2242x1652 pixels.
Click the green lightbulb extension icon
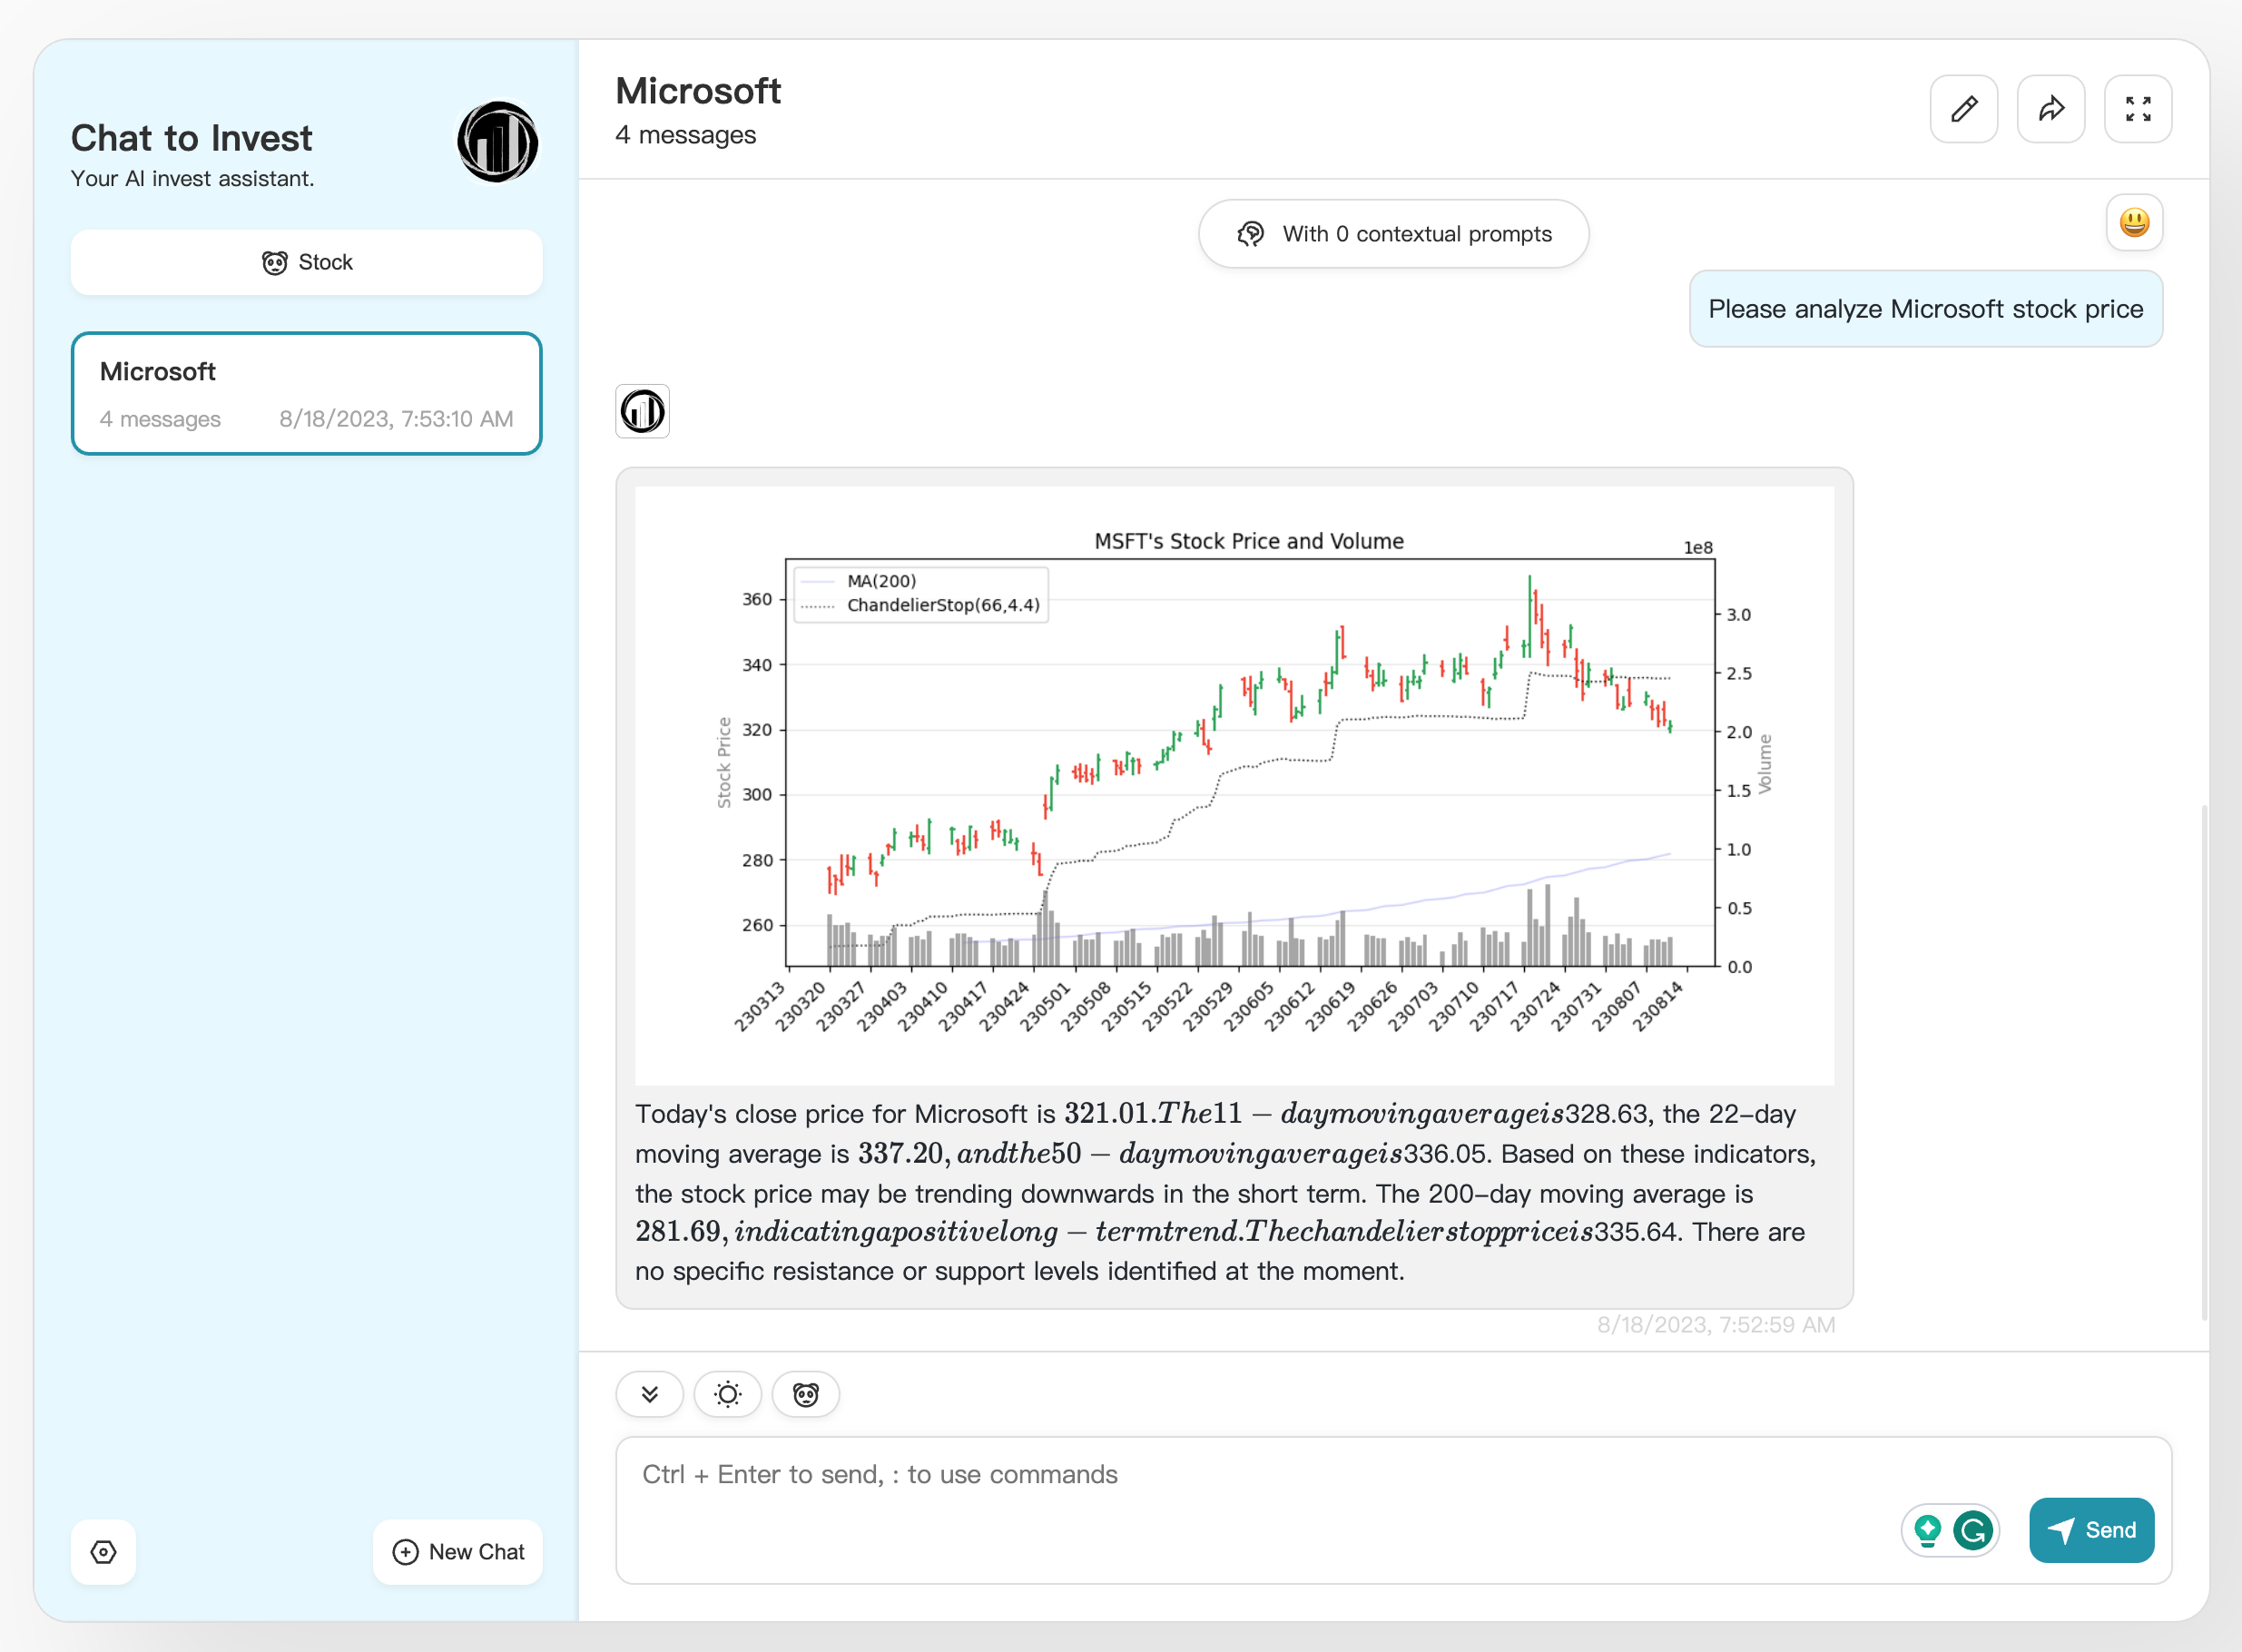click(1927, 1530)
